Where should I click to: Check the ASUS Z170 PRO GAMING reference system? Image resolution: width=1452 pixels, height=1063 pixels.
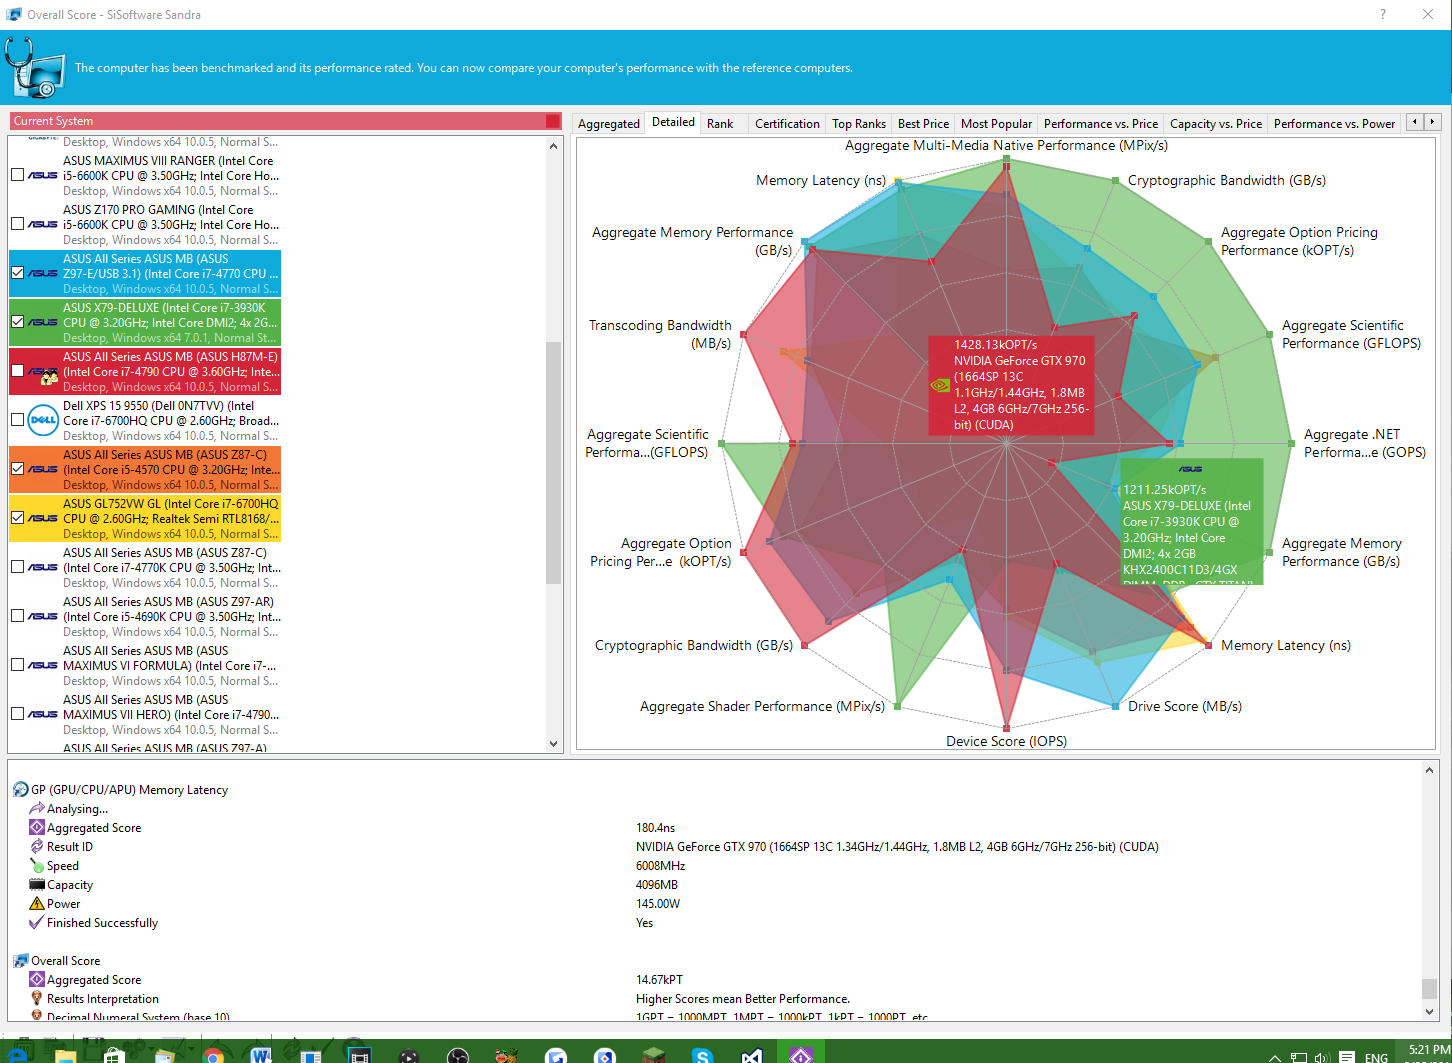(x=17, y=224)
